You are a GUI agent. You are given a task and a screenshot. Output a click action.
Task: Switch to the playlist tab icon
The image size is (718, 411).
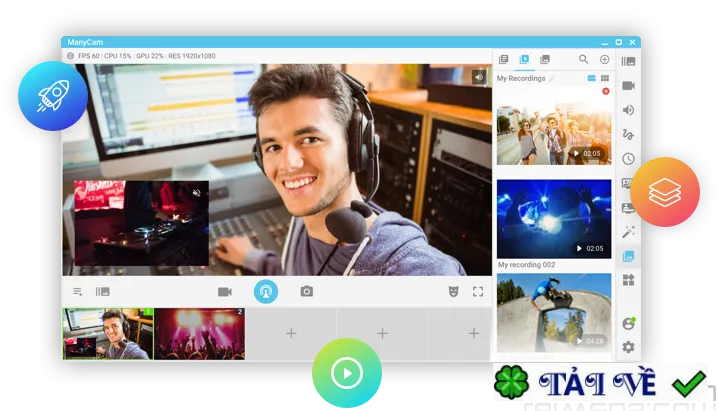click(504, 59)
